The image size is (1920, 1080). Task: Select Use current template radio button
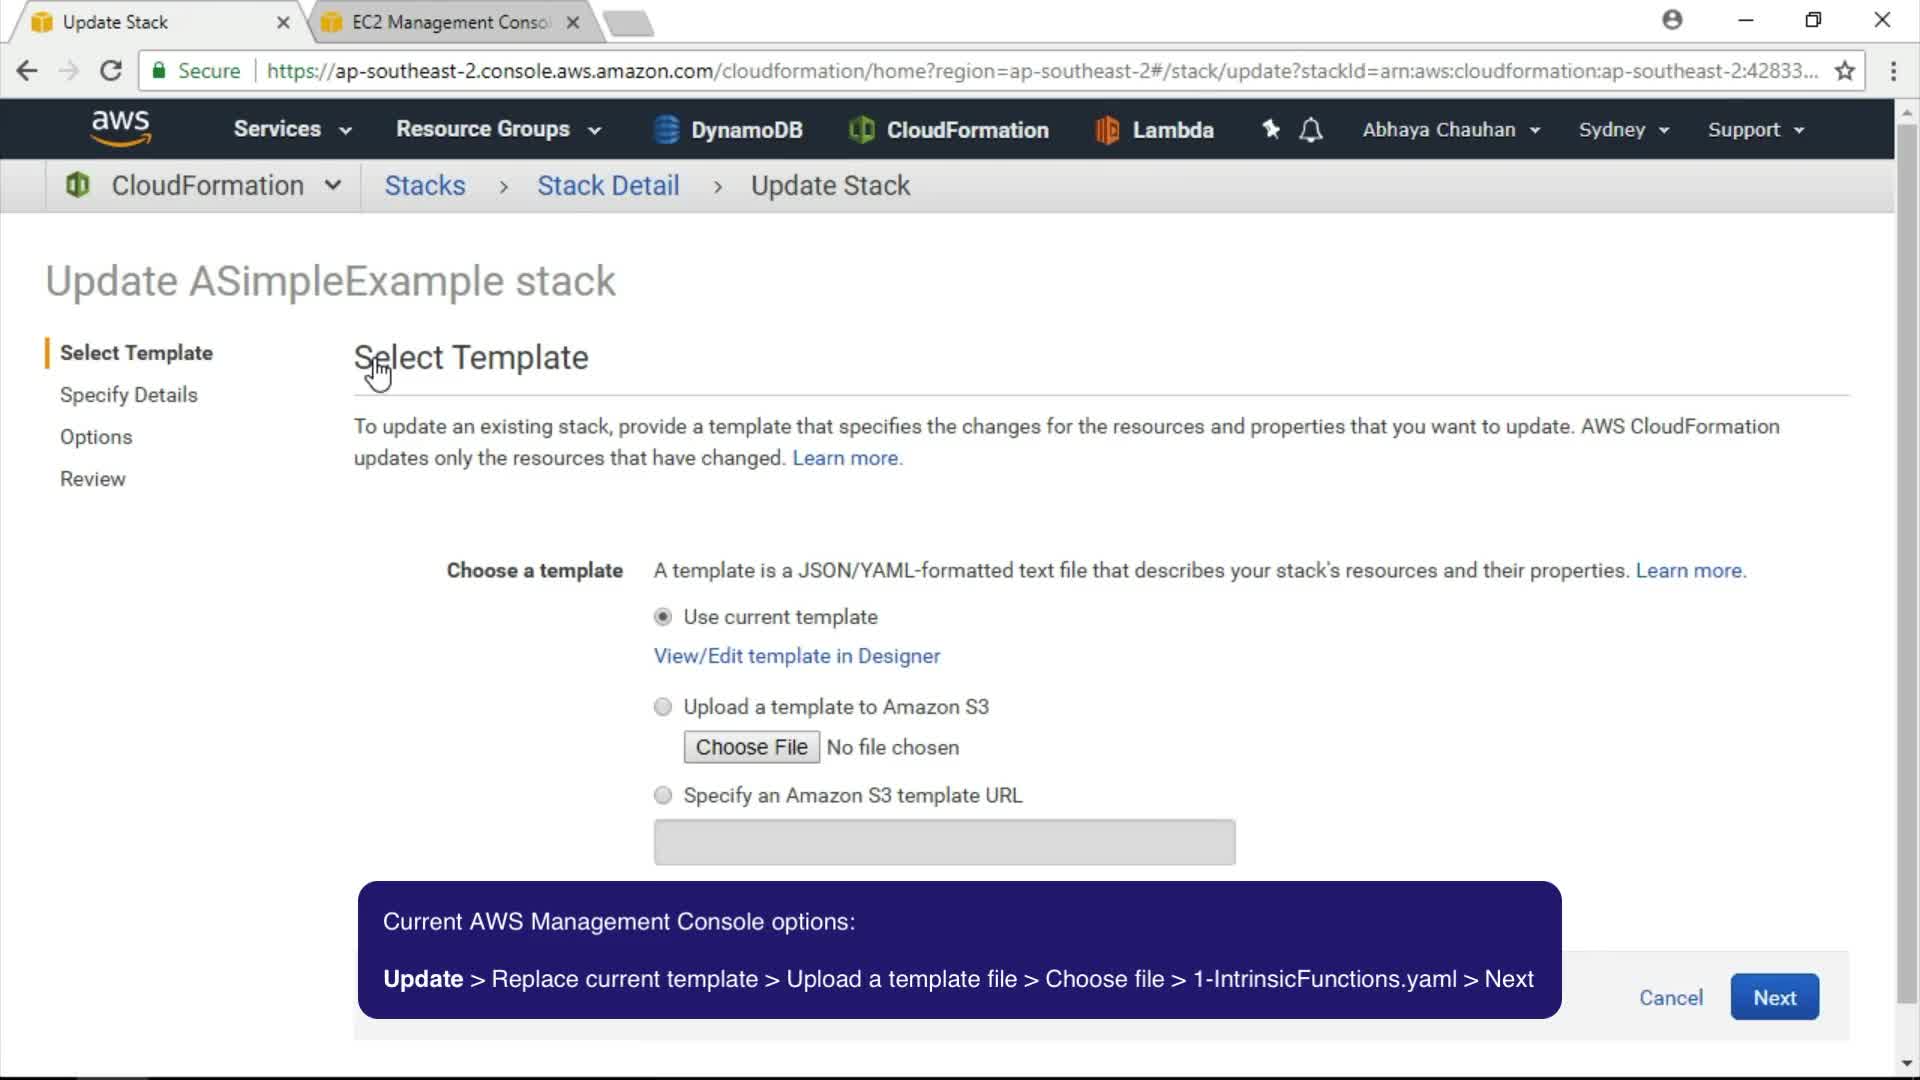click(663, 617)
